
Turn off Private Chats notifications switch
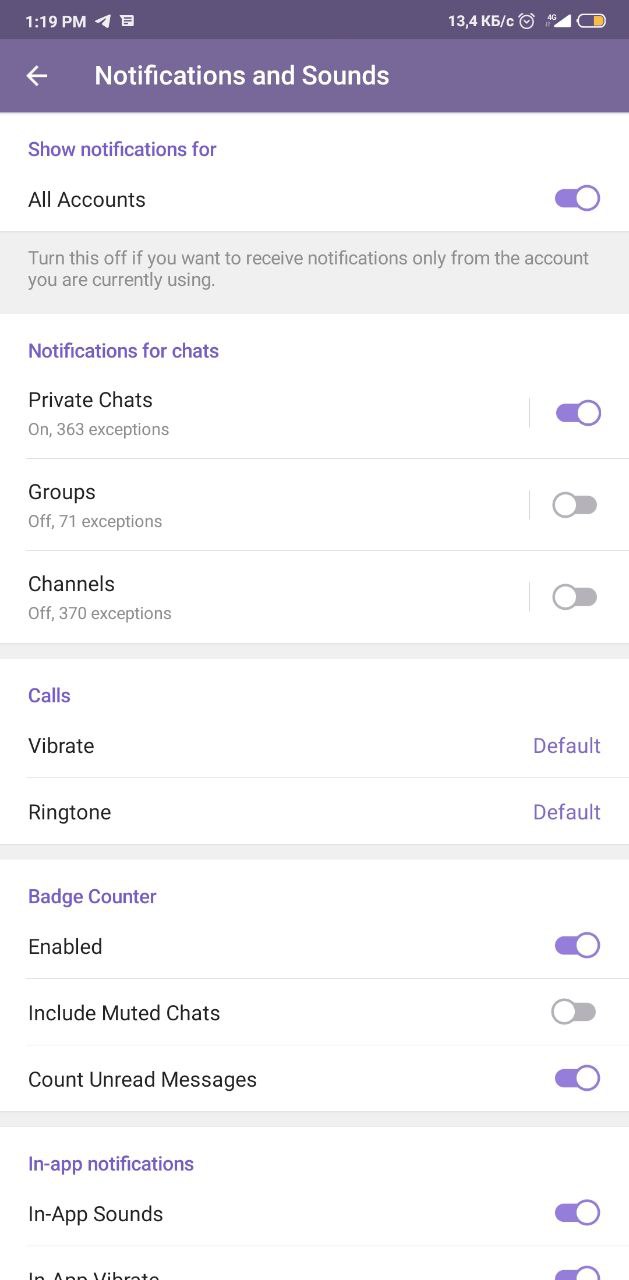577,413
